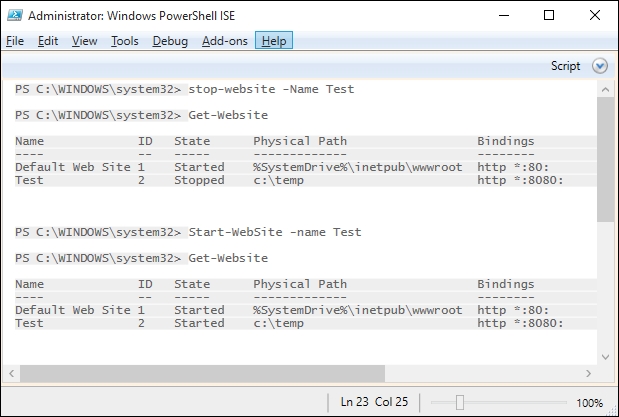Click the vertical scrollbar down arrow
The height and width of the screenshot is (417, 619).
pos(605,357)
